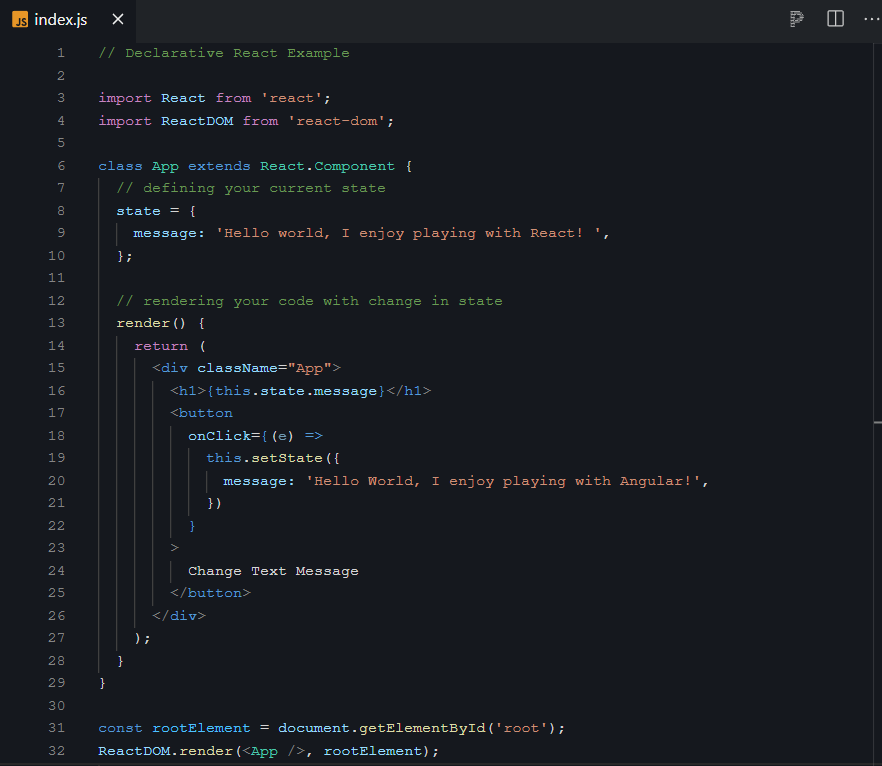
Task: Split the editor using the split icon
Action: (835, 19)
